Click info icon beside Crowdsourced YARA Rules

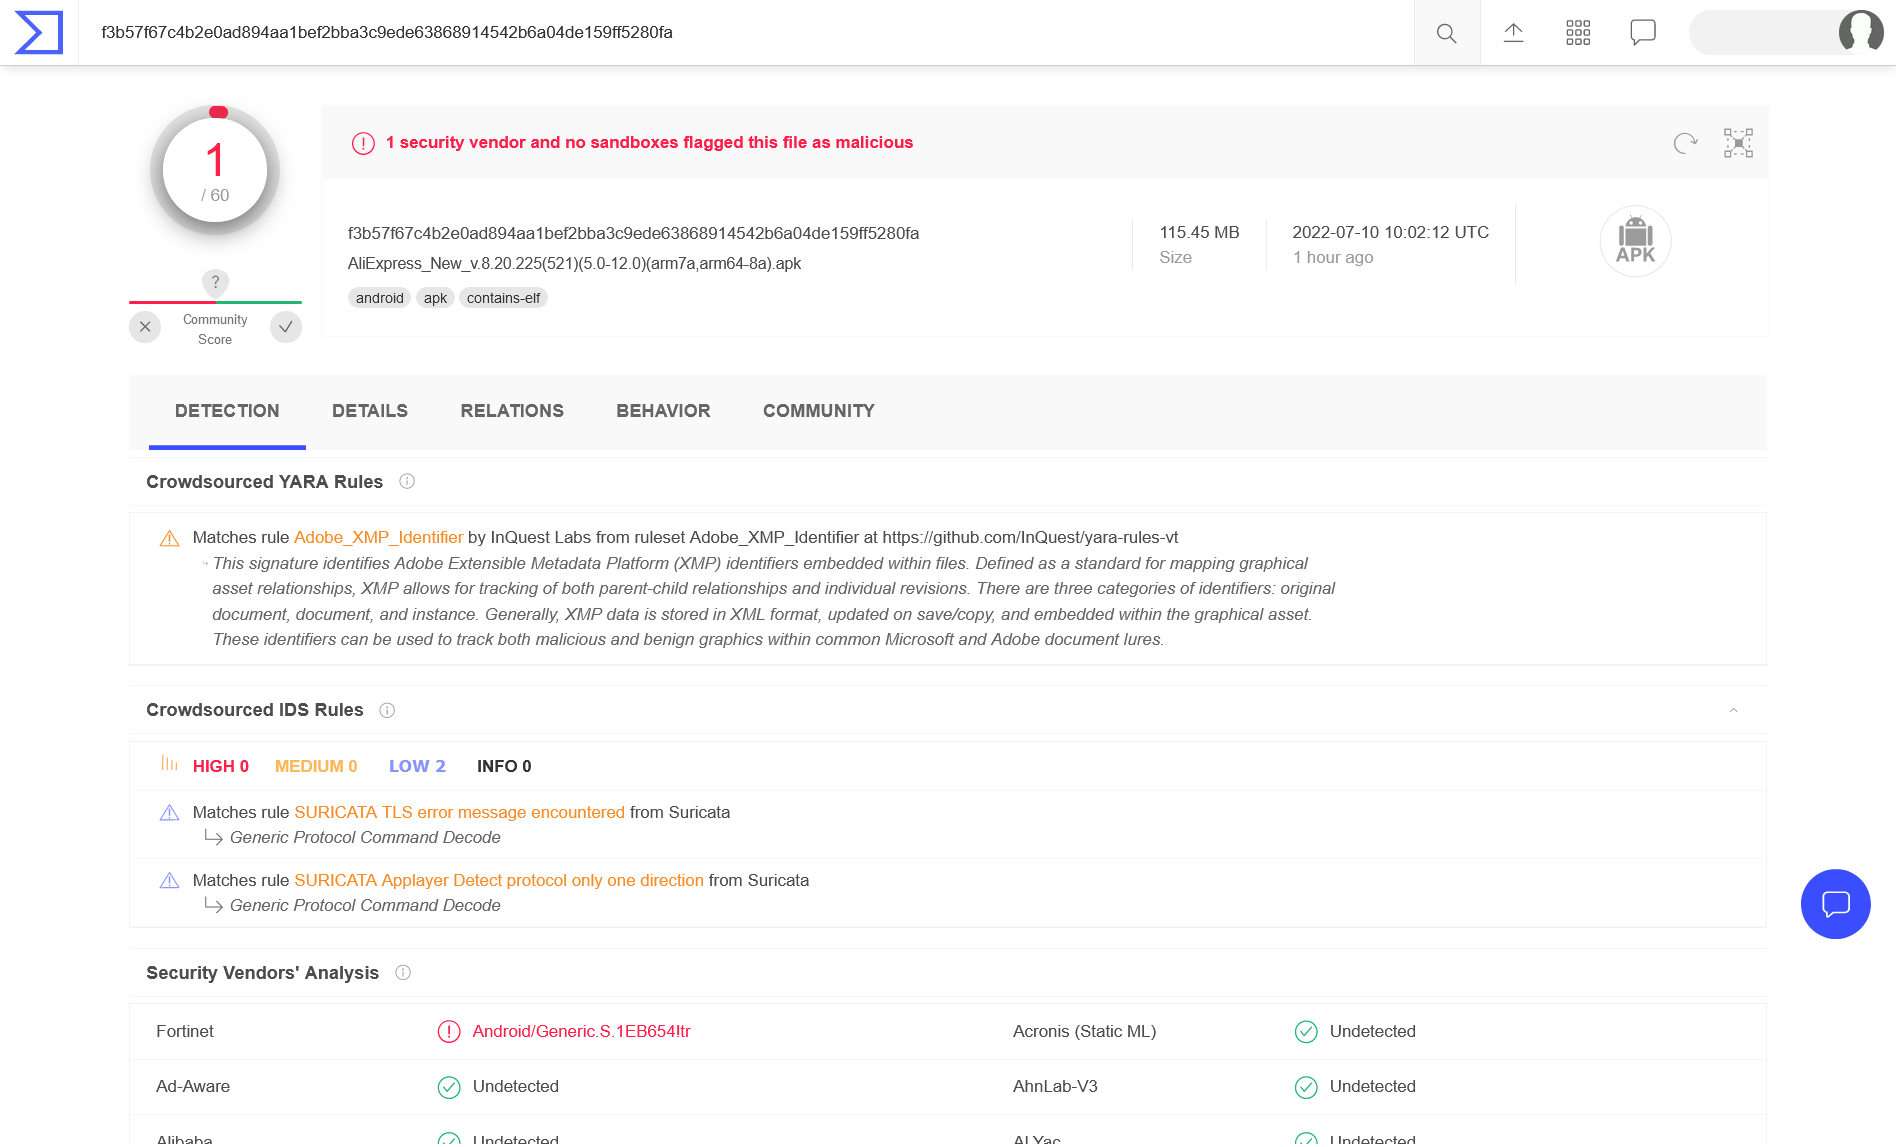(x=407, y=482)
